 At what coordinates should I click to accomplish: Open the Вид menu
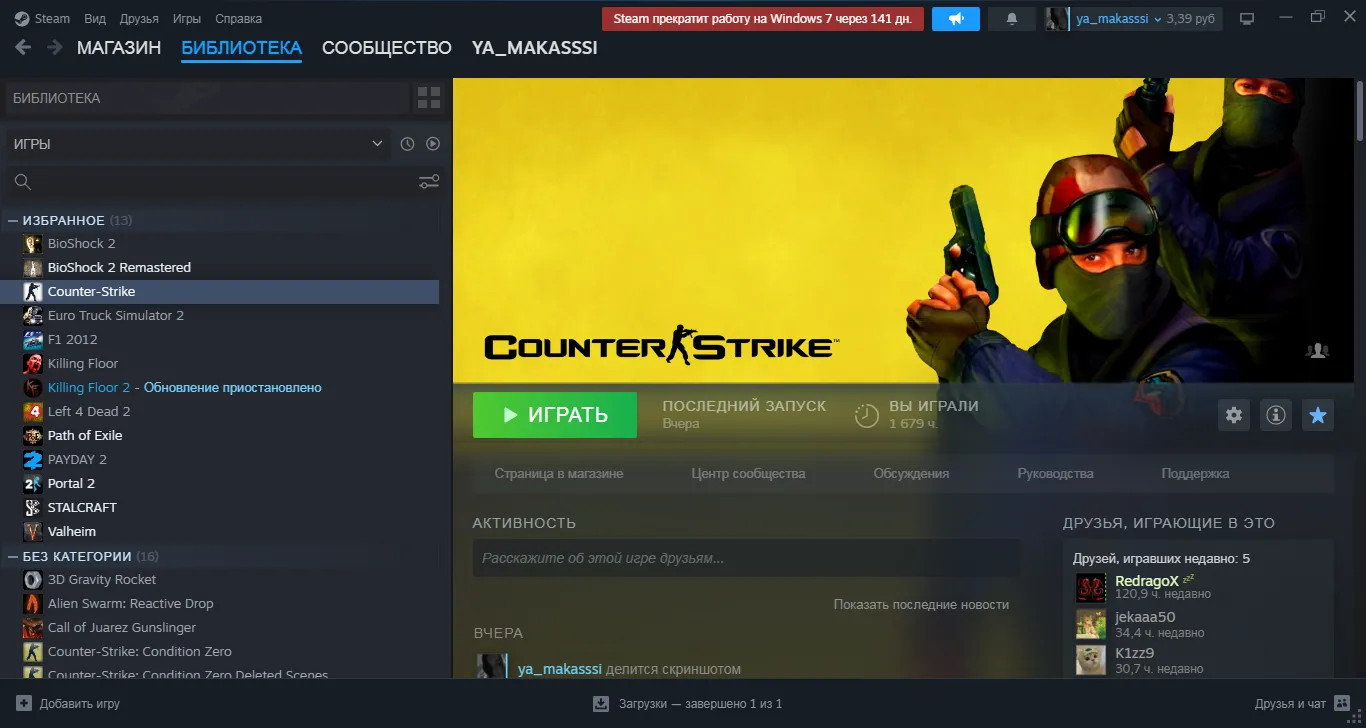tap(95, 19)
